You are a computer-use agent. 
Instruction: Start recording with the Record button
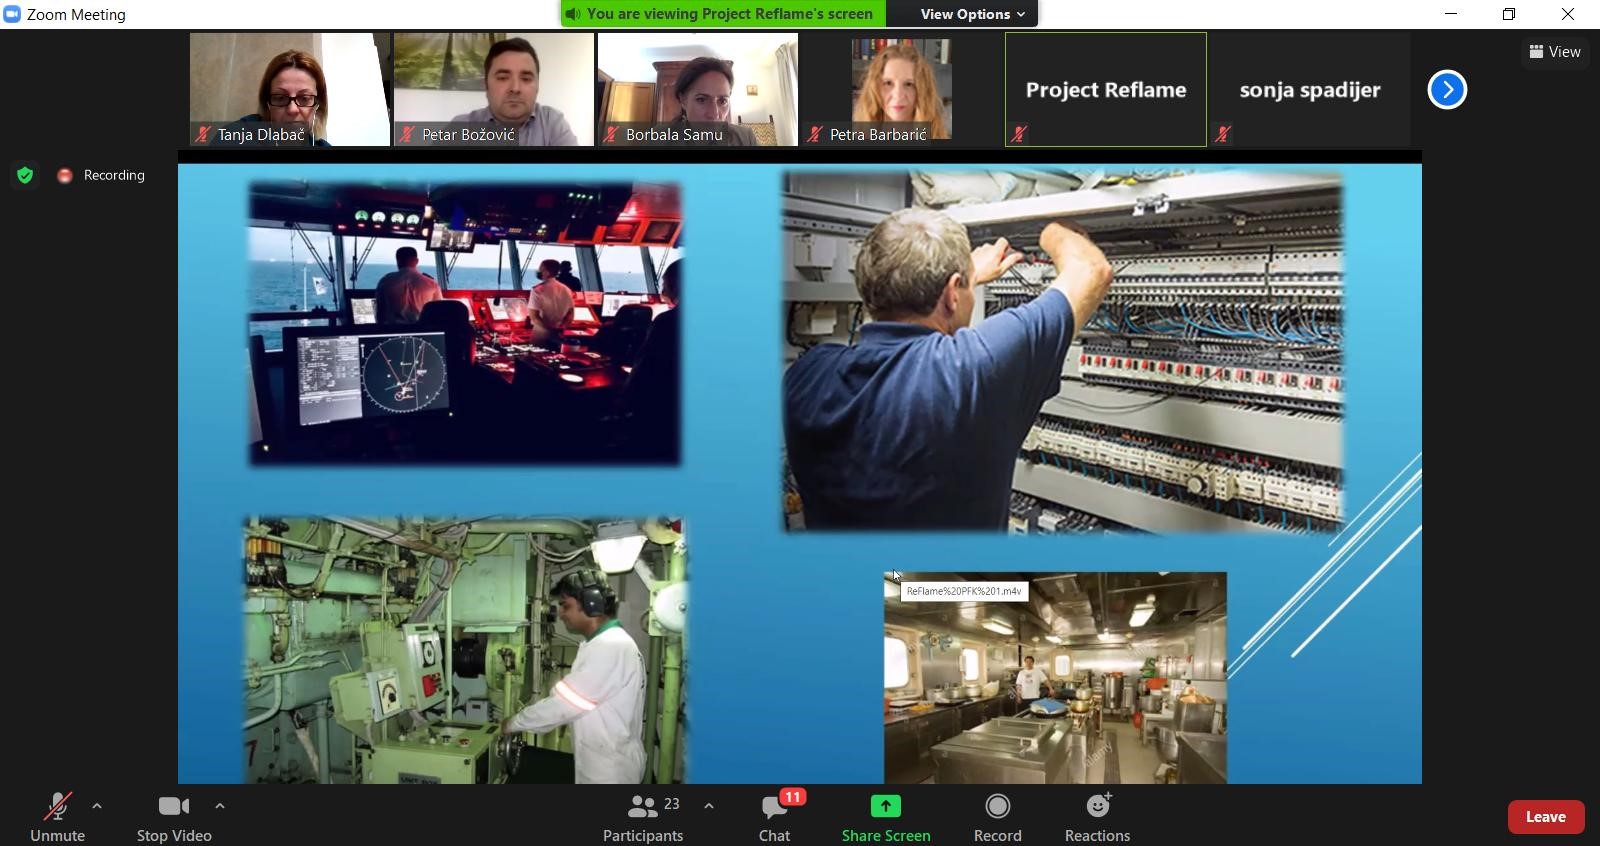click(x=997, y=817)
